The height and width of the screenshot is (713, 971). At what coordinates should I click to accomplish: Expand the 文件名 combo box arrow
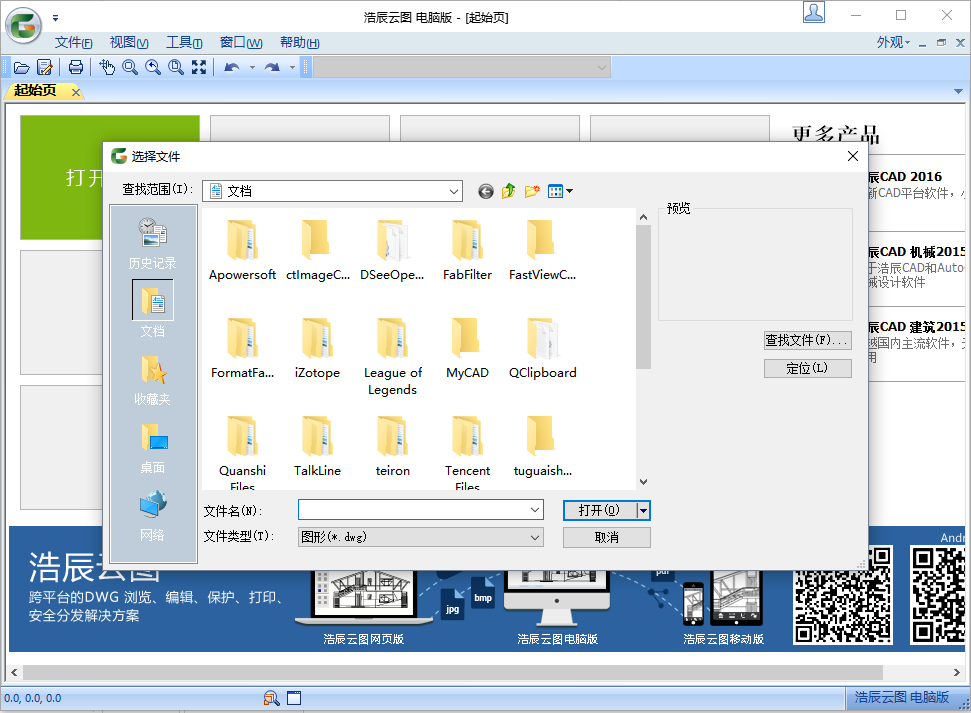pos(535,510)
